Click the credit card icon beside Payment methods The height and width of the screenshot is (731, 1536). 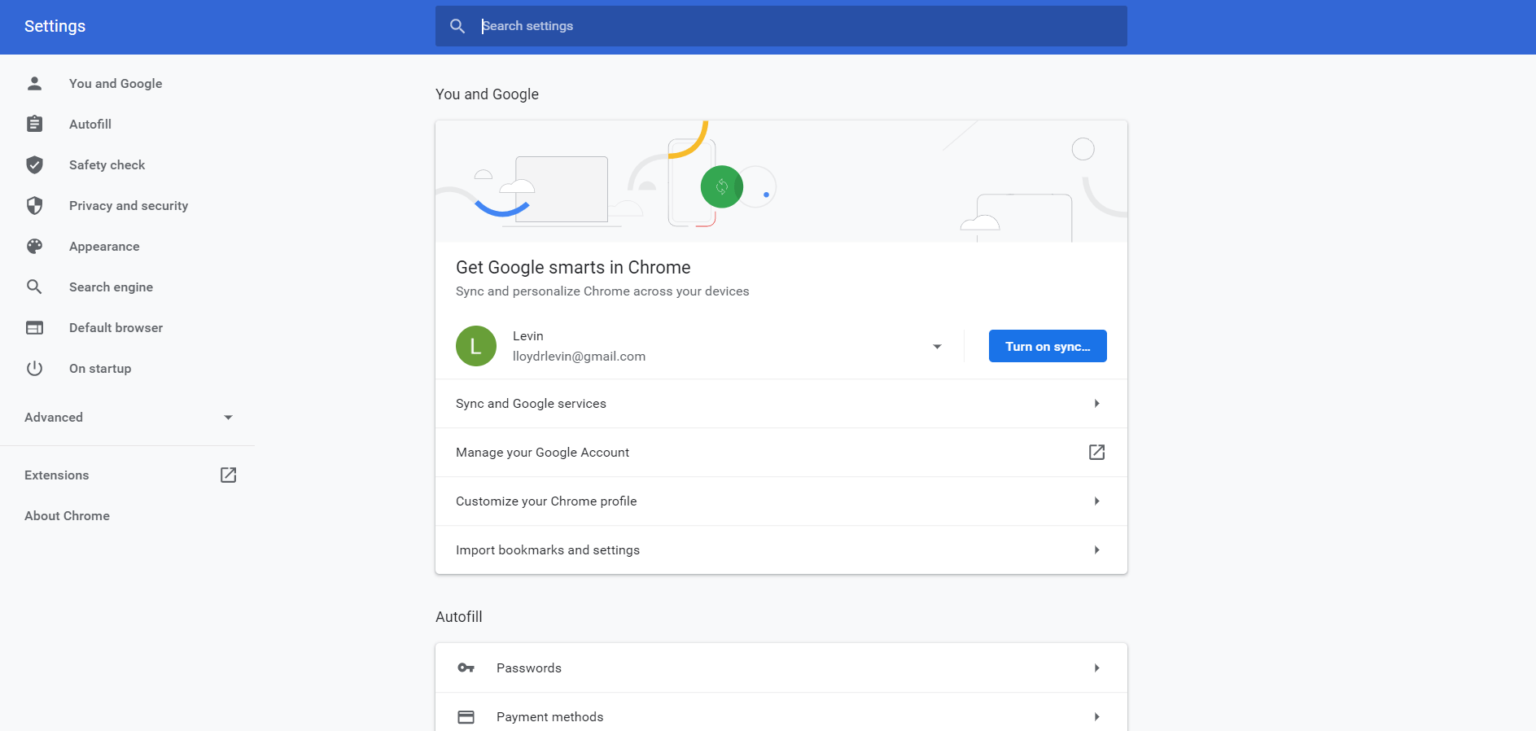click(466, 717)
